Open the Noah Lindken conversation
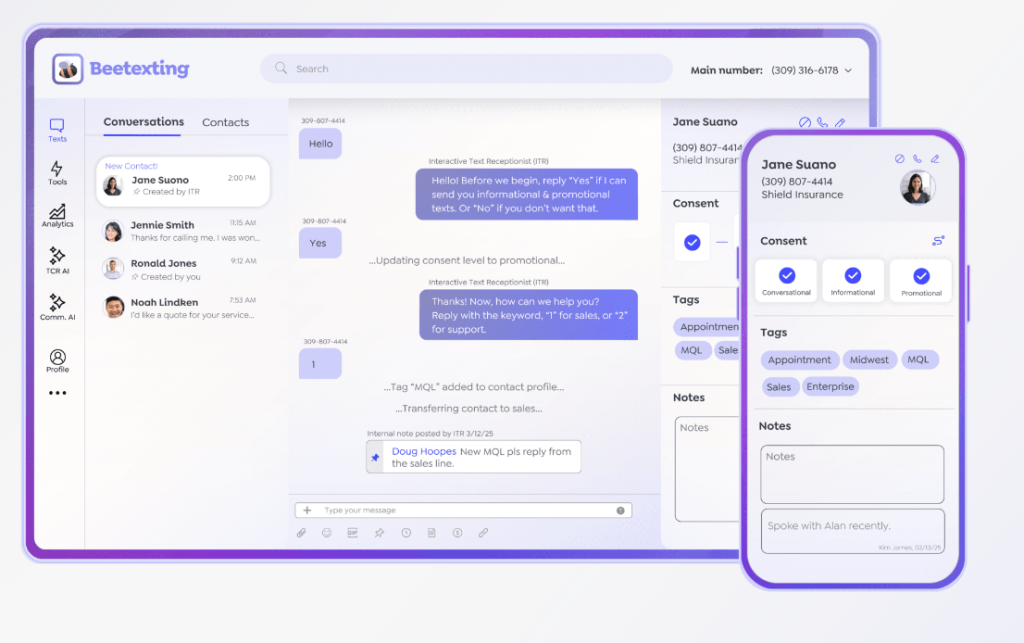 [x=183, y=307]
